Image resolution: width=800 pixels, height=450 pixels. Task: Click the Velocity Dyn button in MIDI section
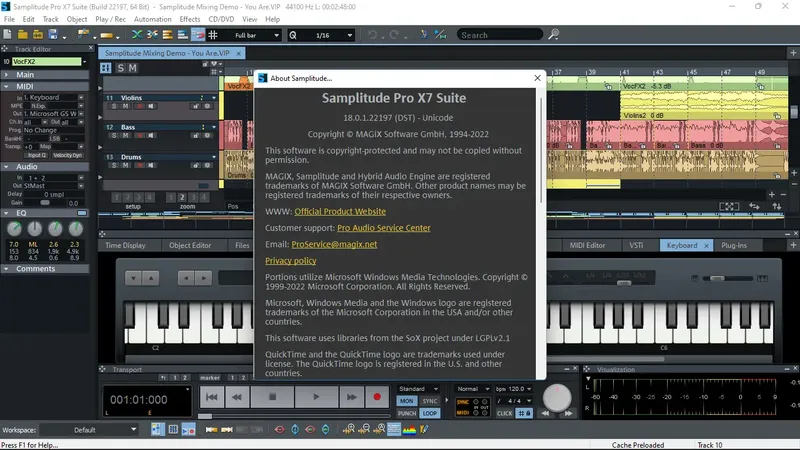[67, 155]
